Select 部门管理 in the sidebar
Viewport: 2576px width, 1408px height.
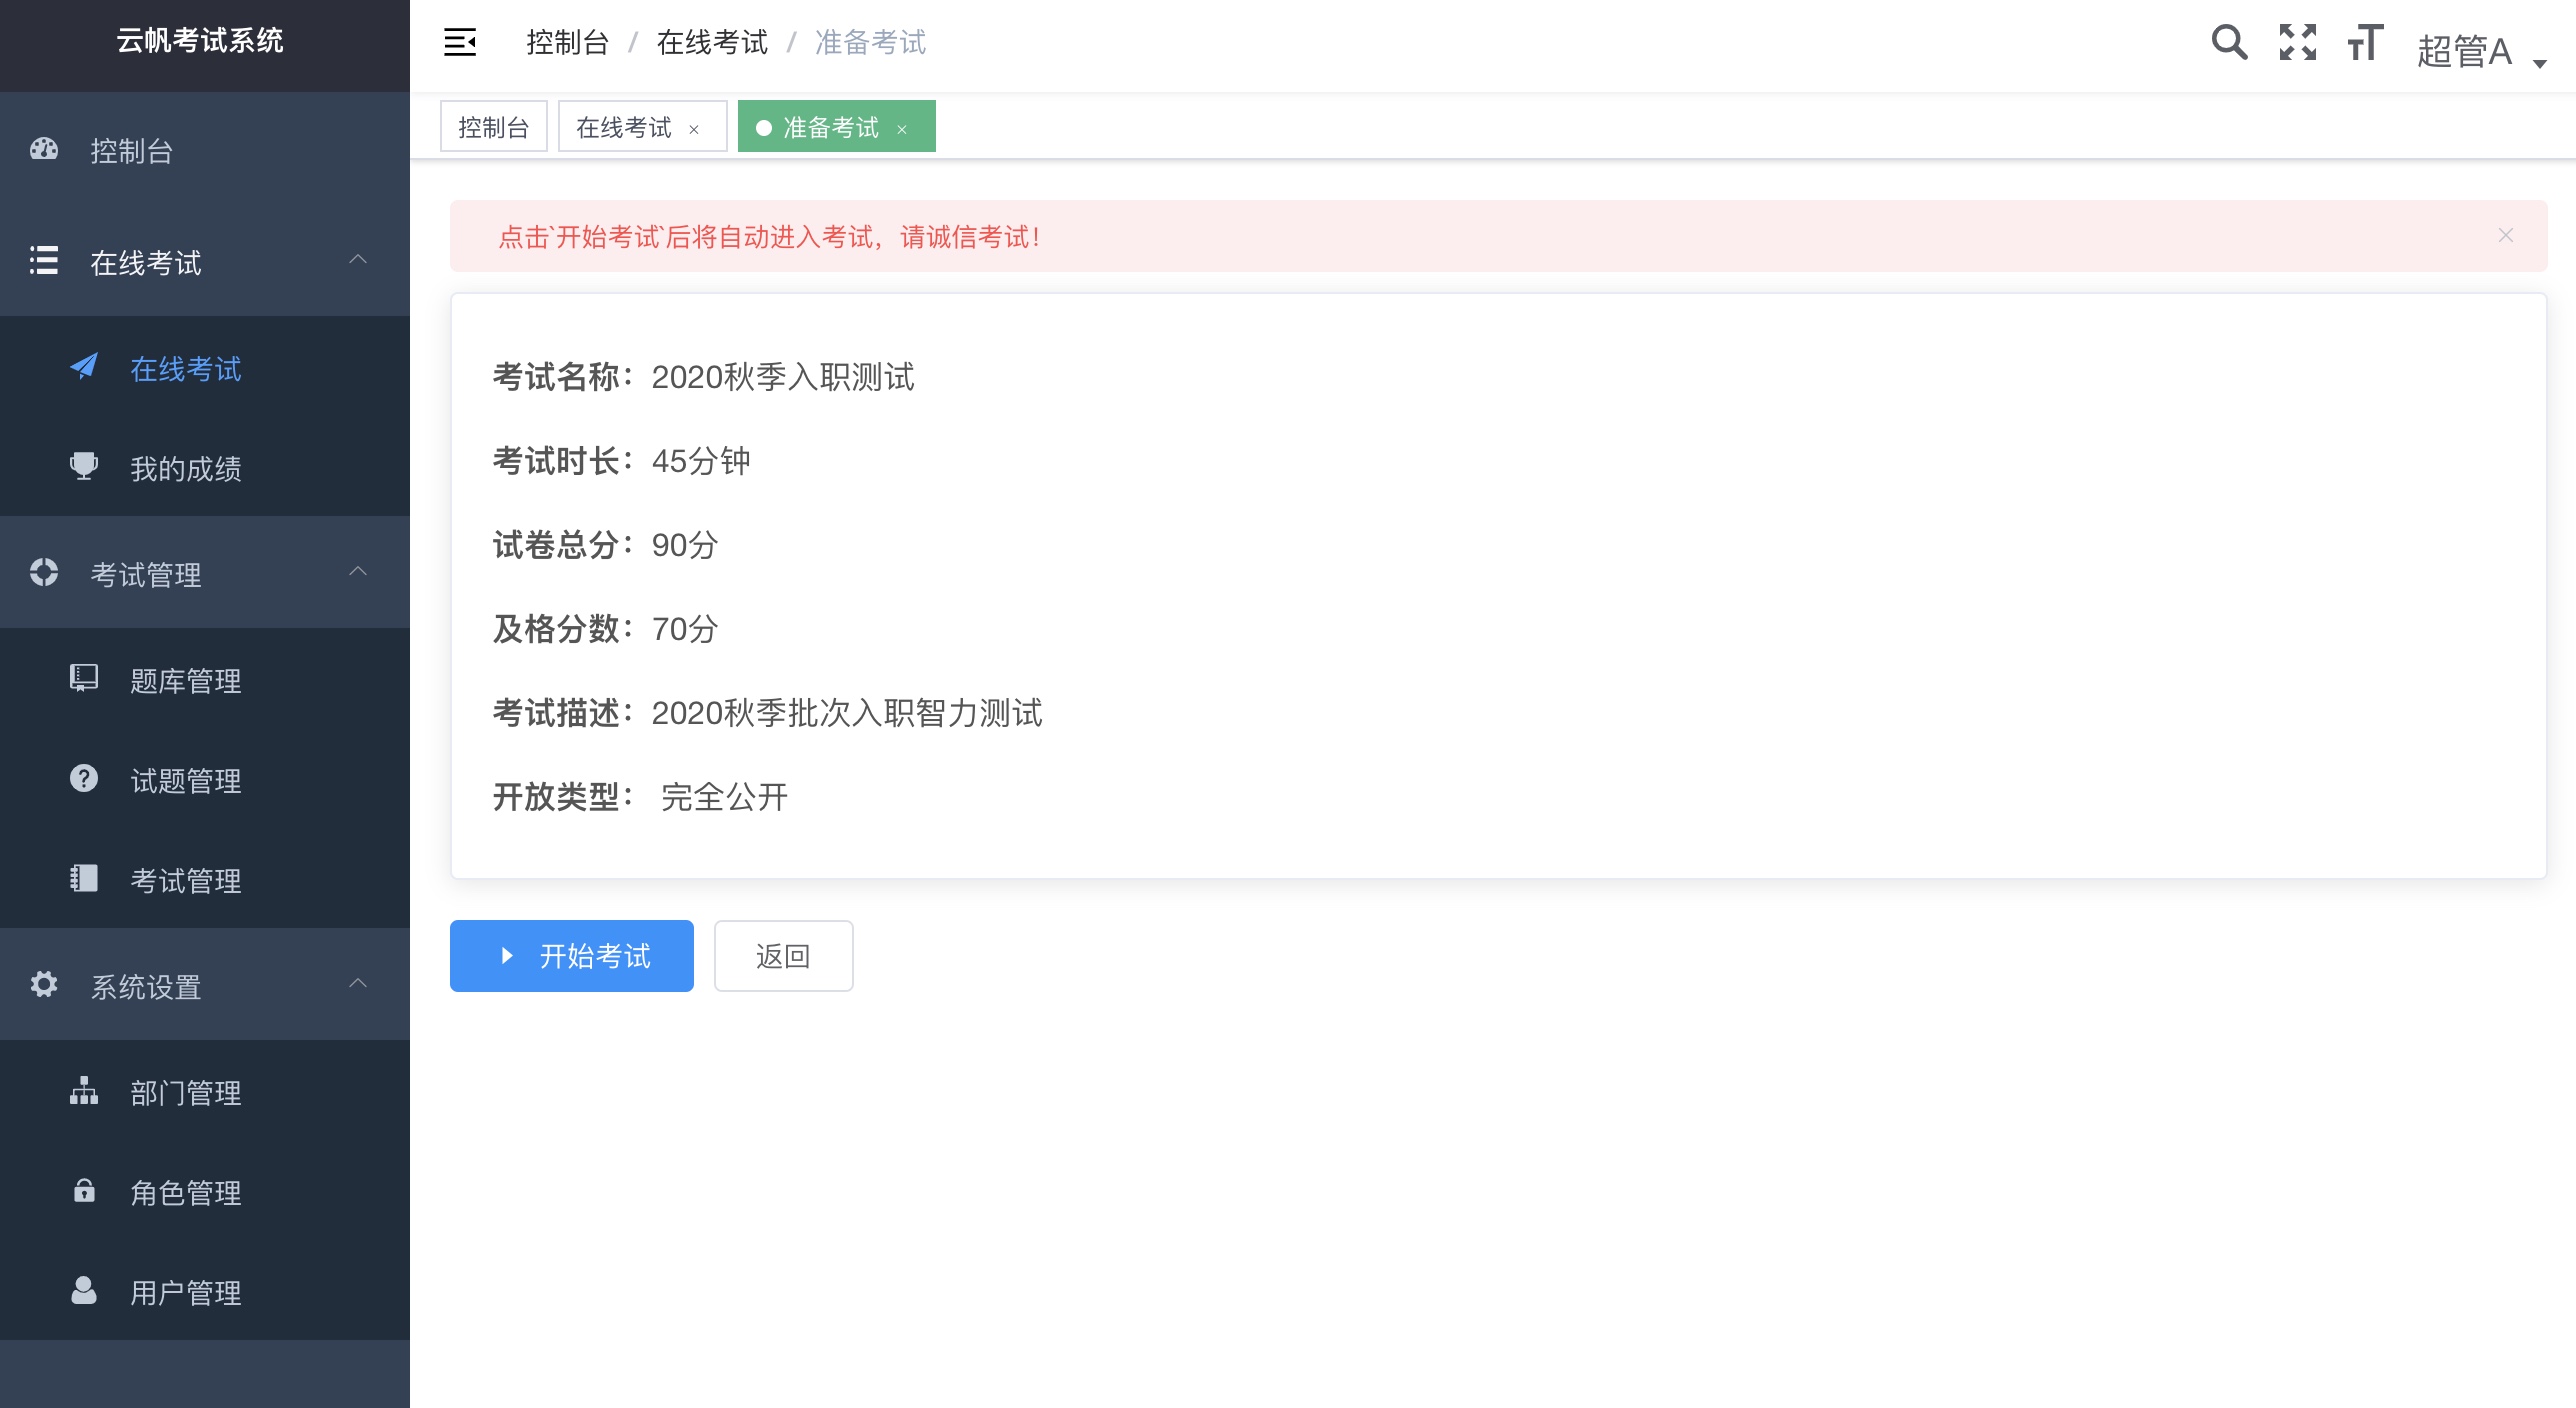(x=184, y=1092)
